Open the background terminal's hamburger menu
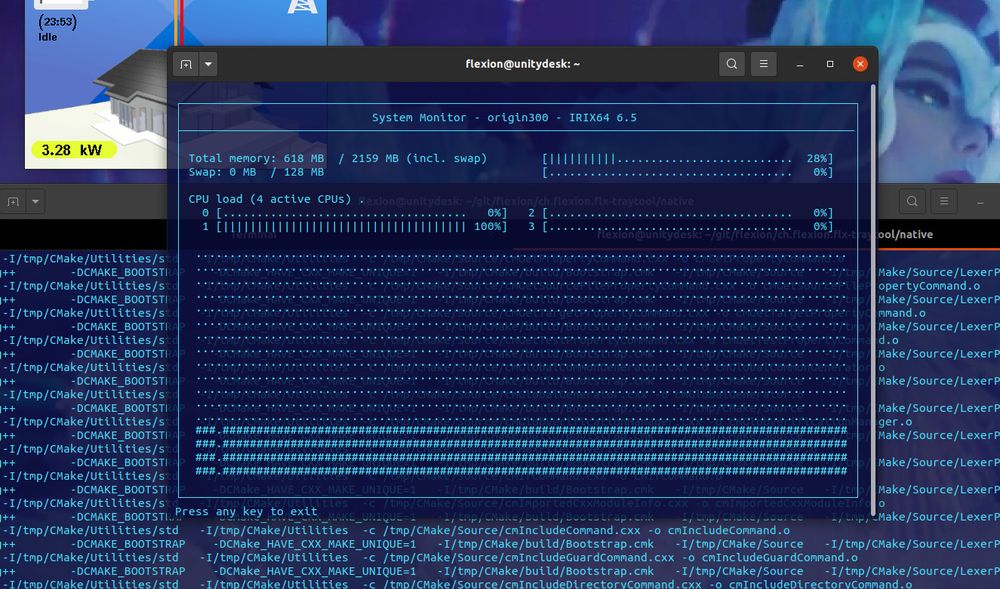This screenshot has height=589, width=1000. (944, 201)
